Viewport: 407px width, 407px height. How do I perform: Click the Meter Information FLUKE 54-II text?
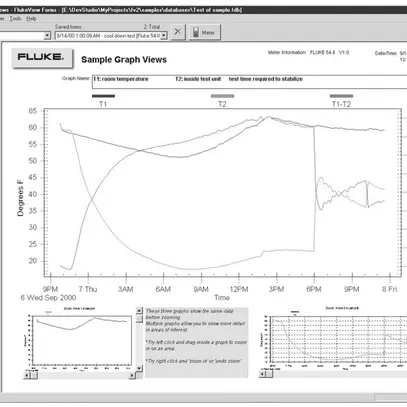[308, 52]
